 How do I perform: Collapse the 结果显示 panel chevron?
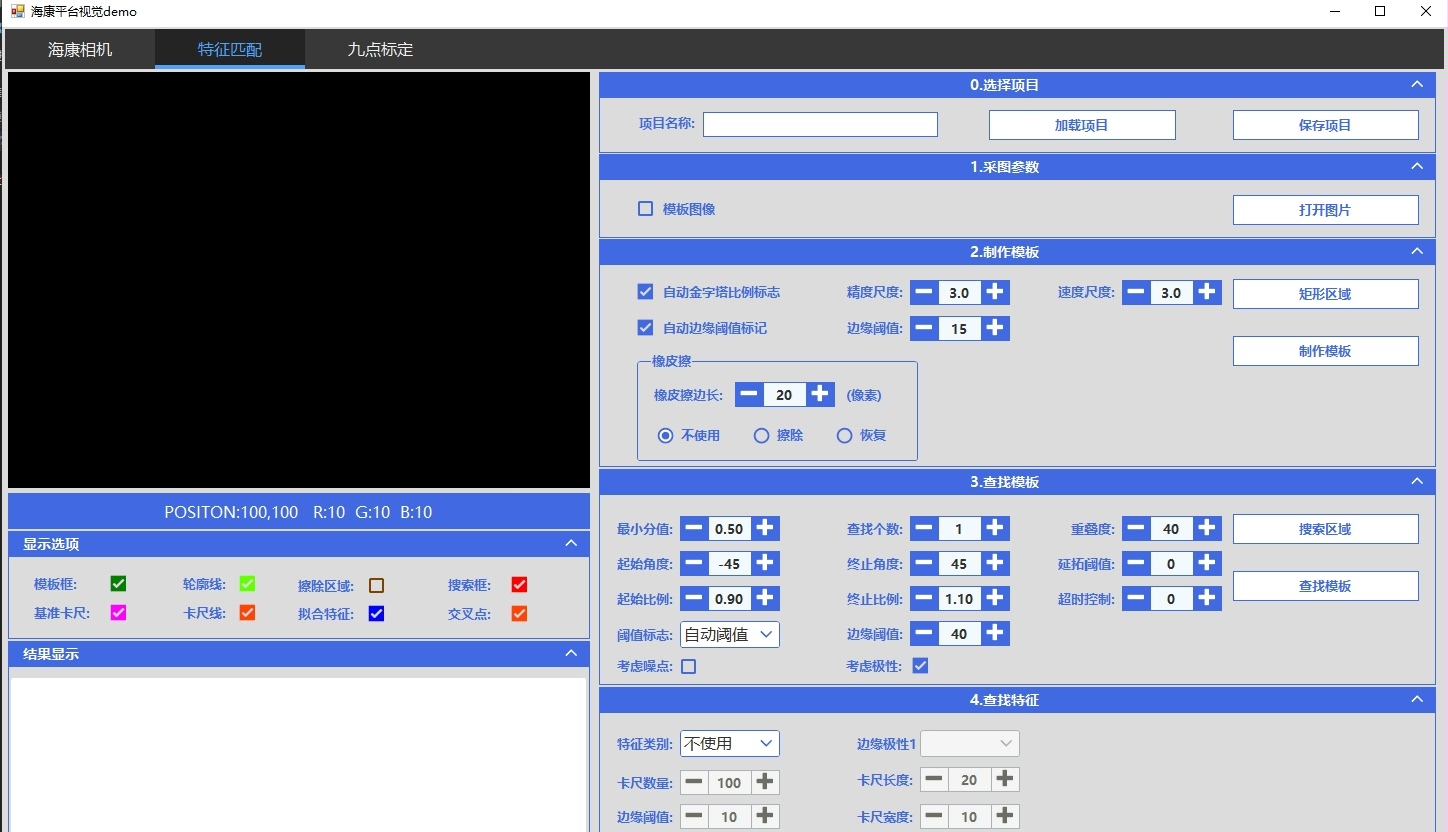click(571, 654)
